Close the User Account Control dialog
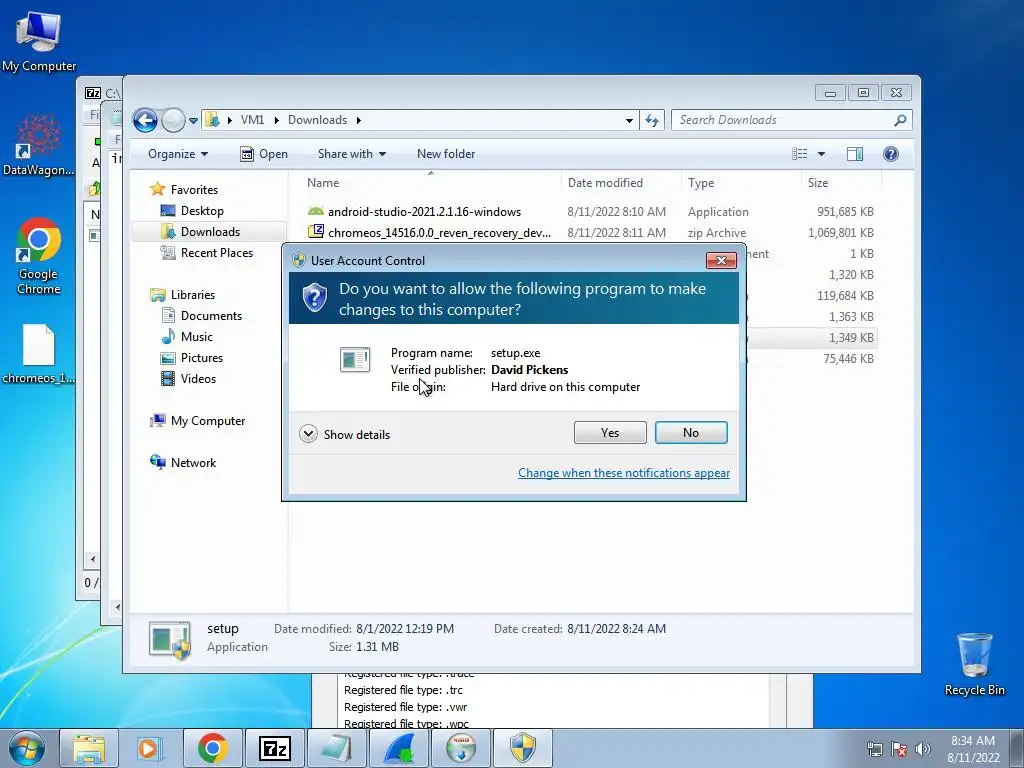This screenshot has width=1024, height=768. tap(721, 261)
